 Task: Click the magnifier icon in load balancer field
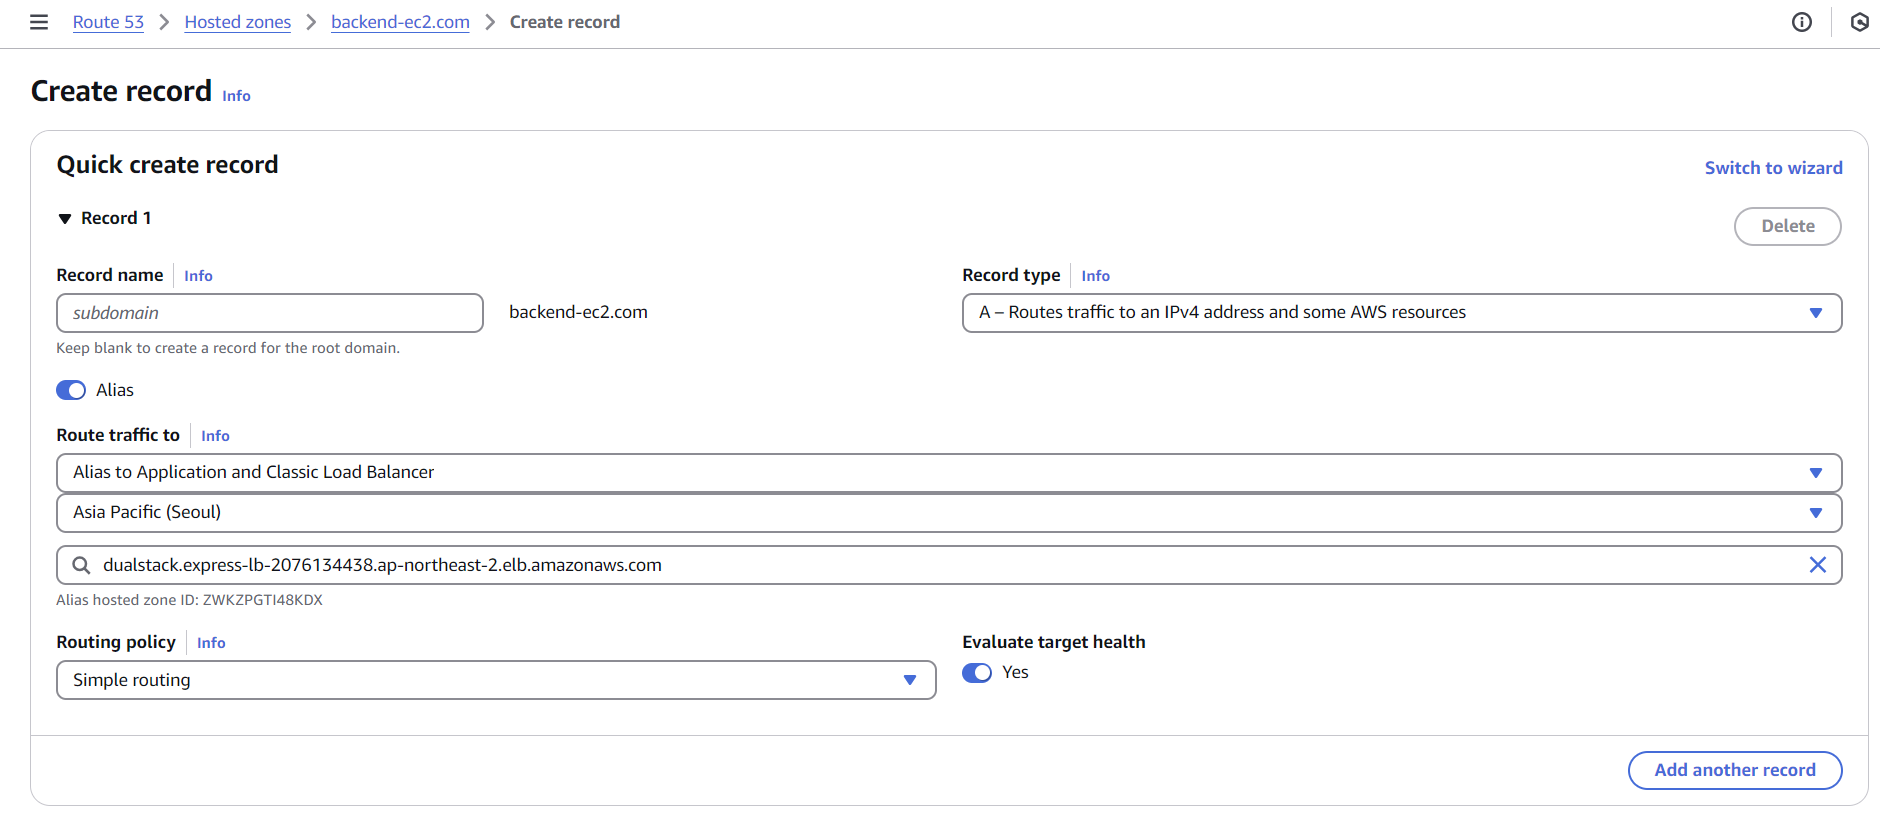point(82,565)
